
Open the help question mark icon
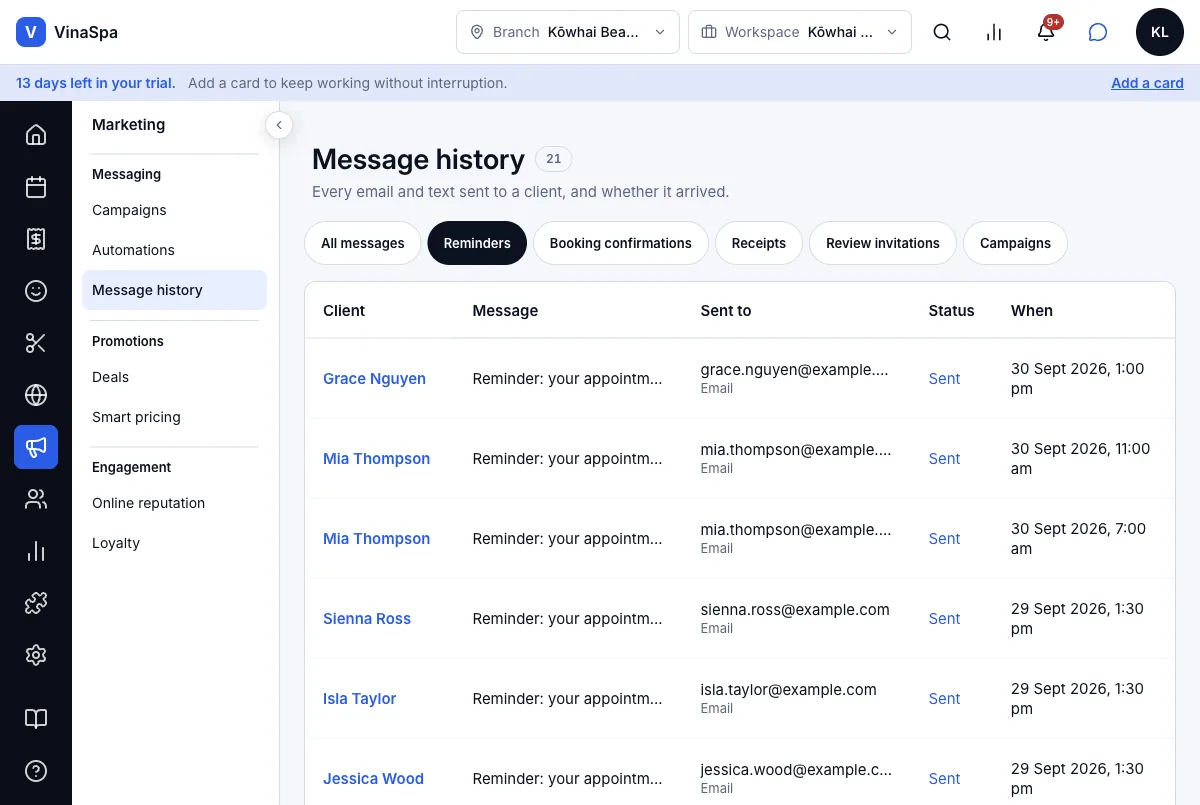point(36,771)
